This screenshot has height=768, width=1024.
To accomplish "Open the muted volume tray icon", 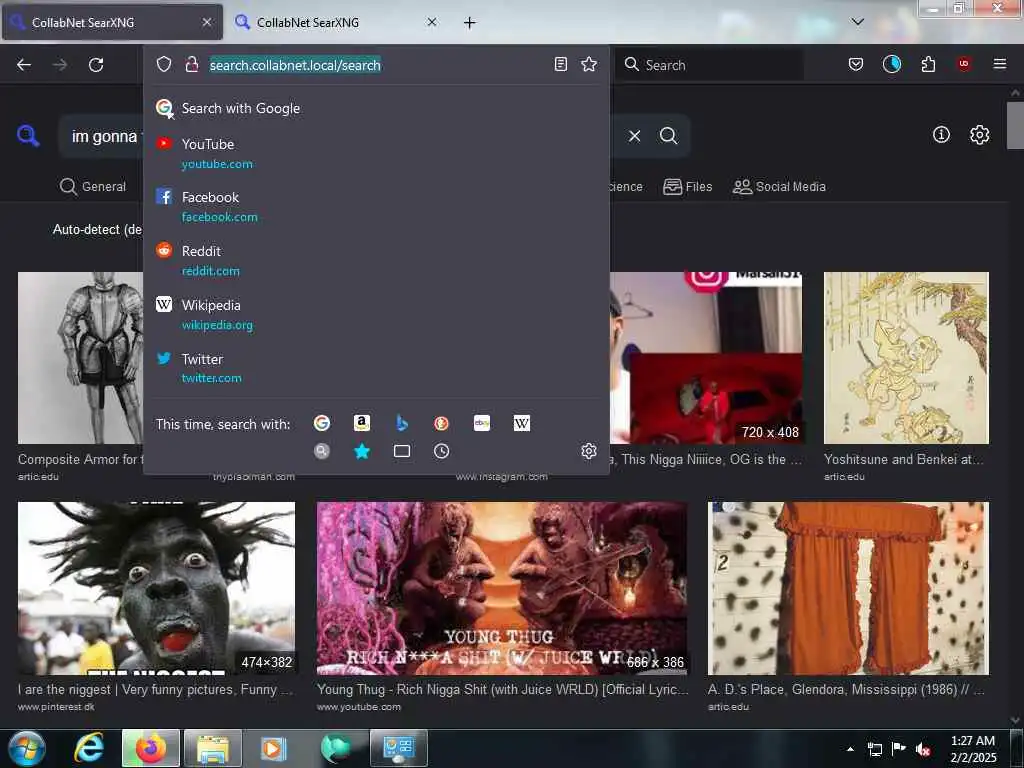I will point(923,750).
